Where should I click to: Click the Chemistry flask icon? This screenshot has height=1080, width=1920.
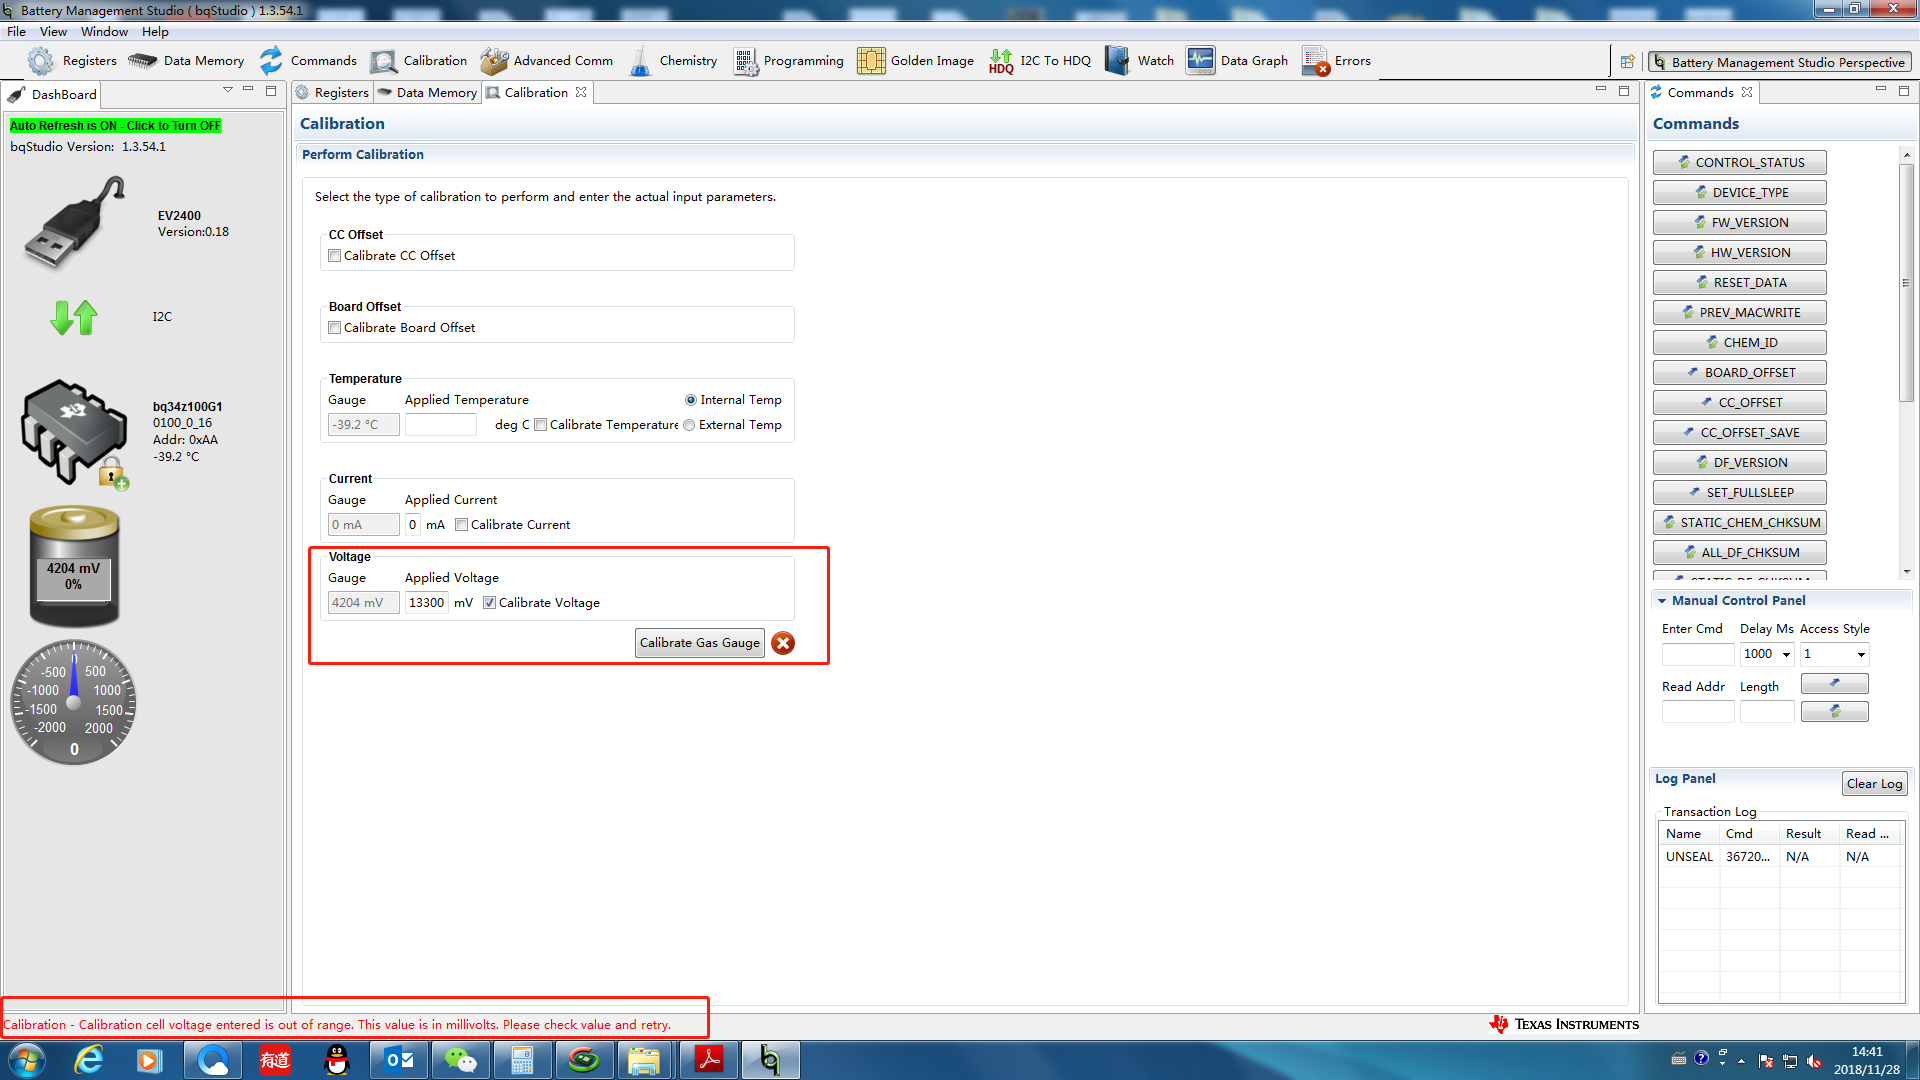point(640,61)
